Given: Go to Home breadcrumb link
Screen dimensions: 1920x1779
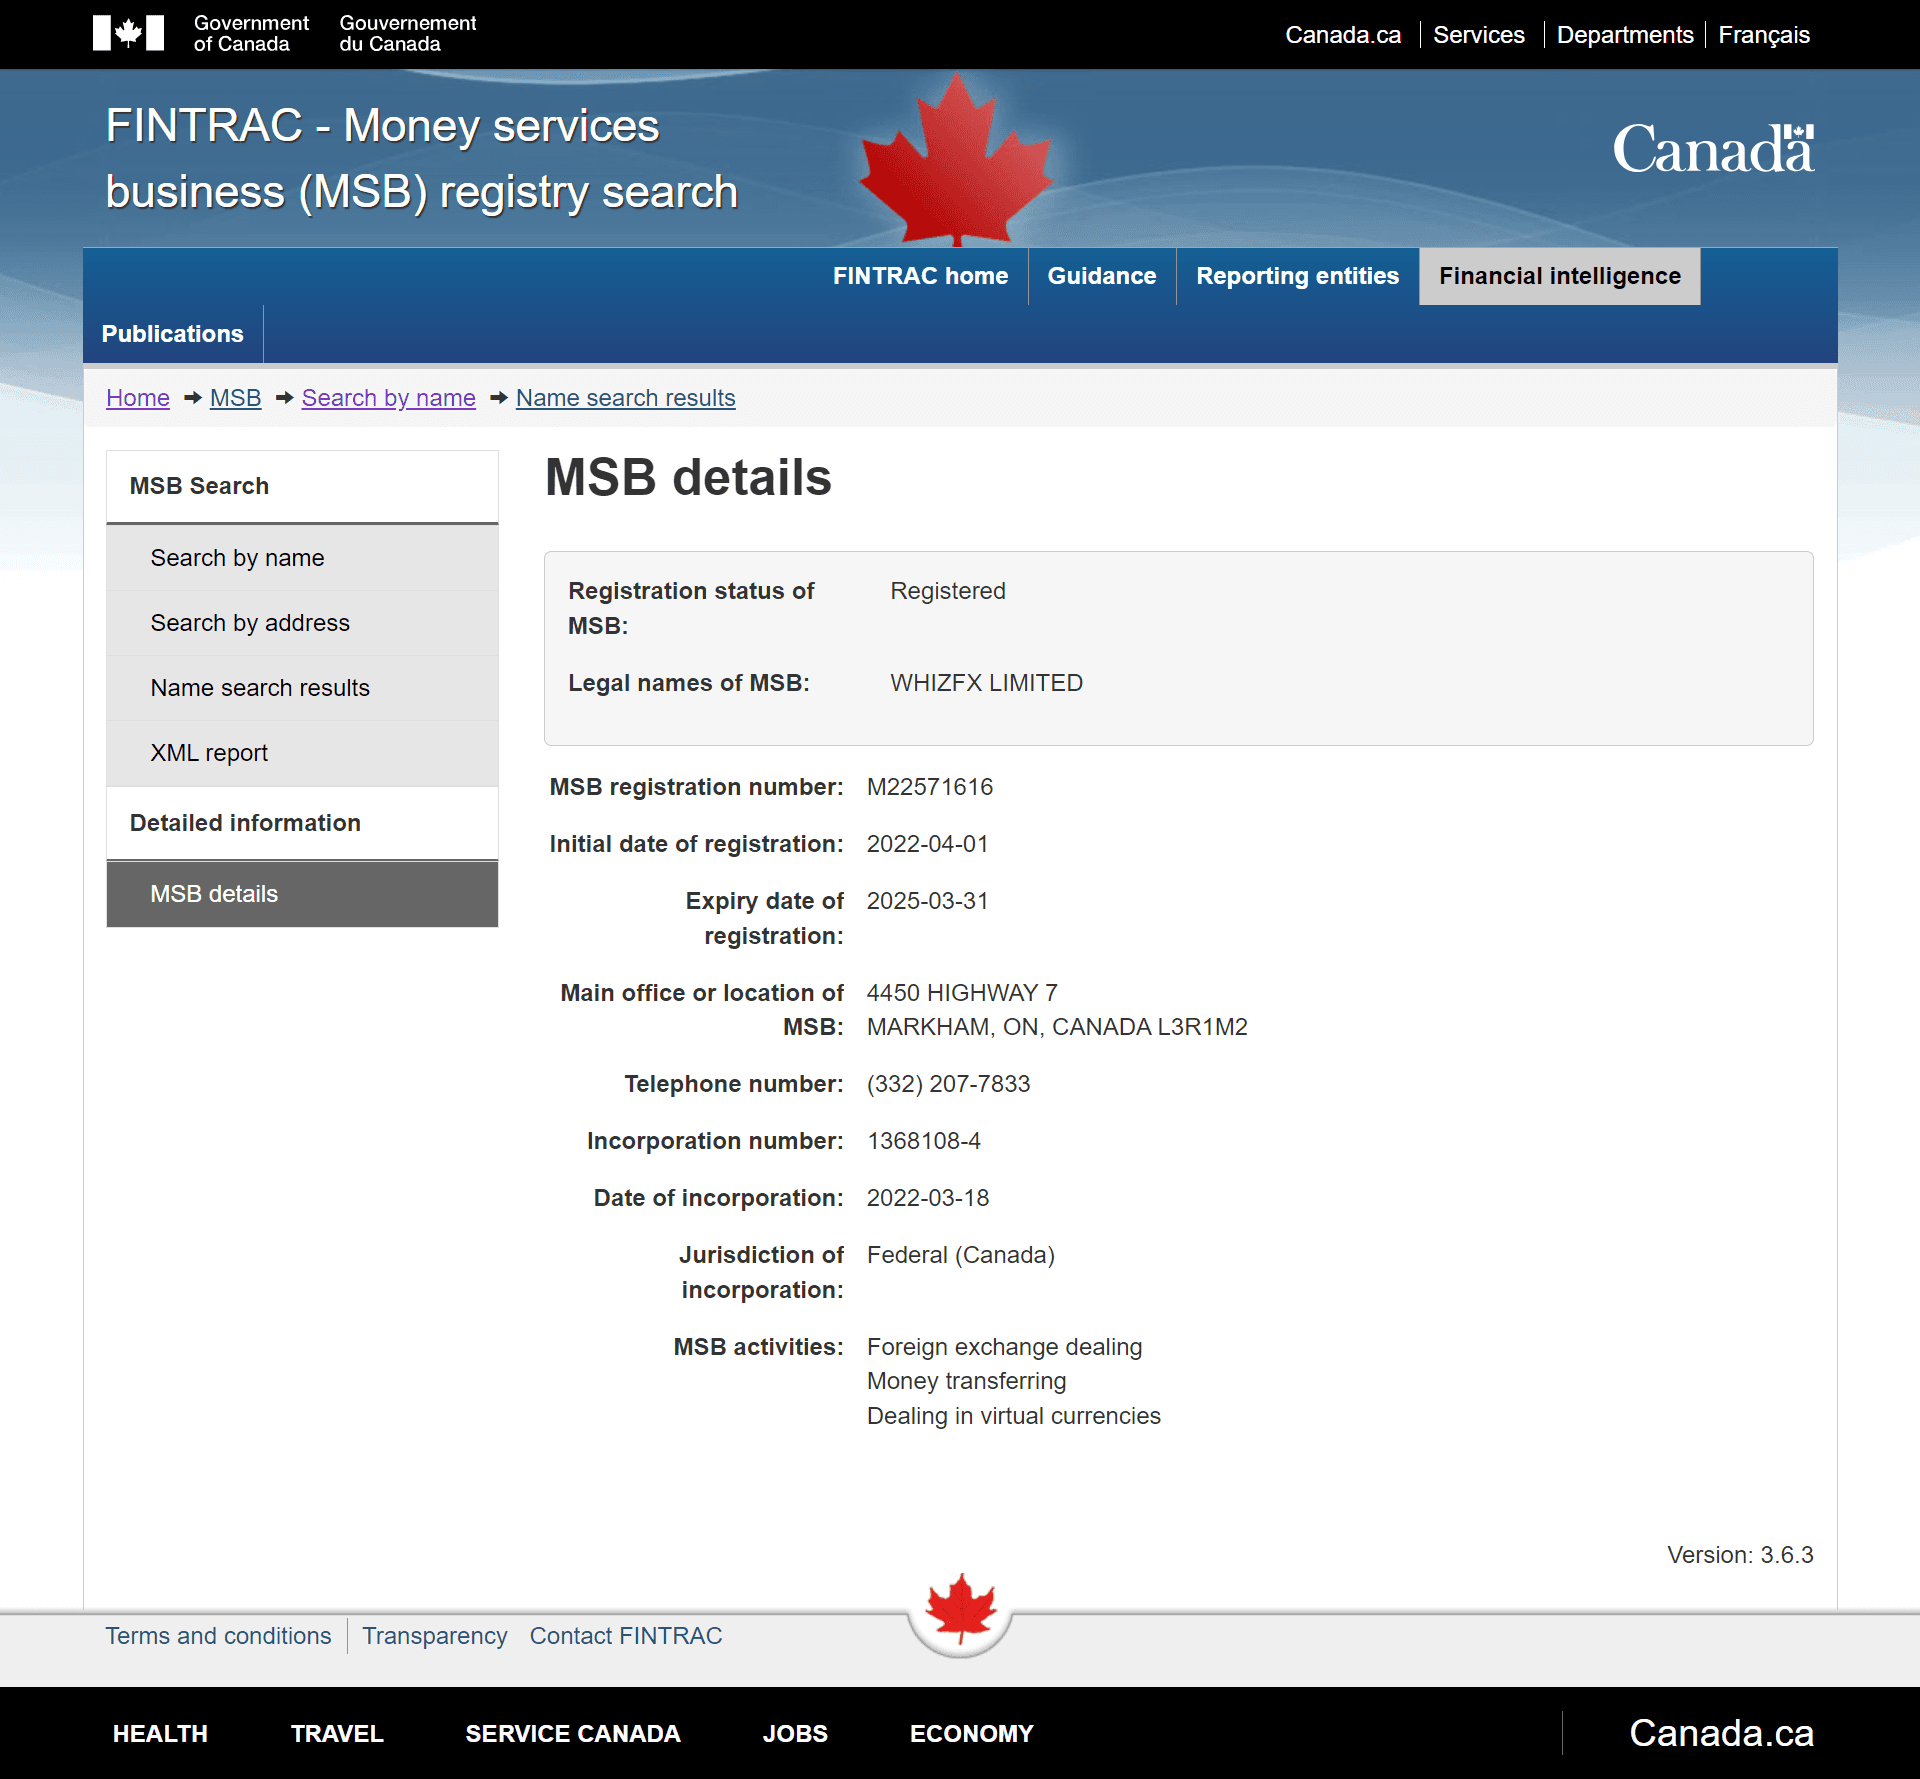Looking at the screenshot, I should tap(138, 398).
